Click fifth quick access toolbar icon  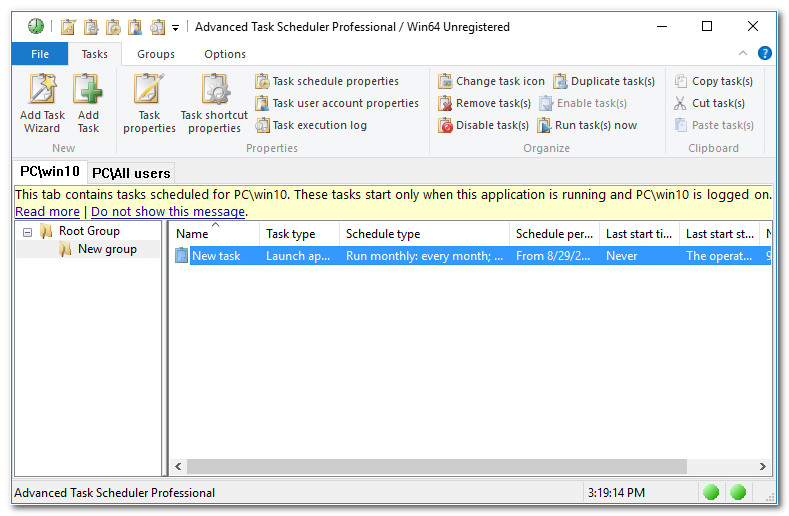coord(157,27)
